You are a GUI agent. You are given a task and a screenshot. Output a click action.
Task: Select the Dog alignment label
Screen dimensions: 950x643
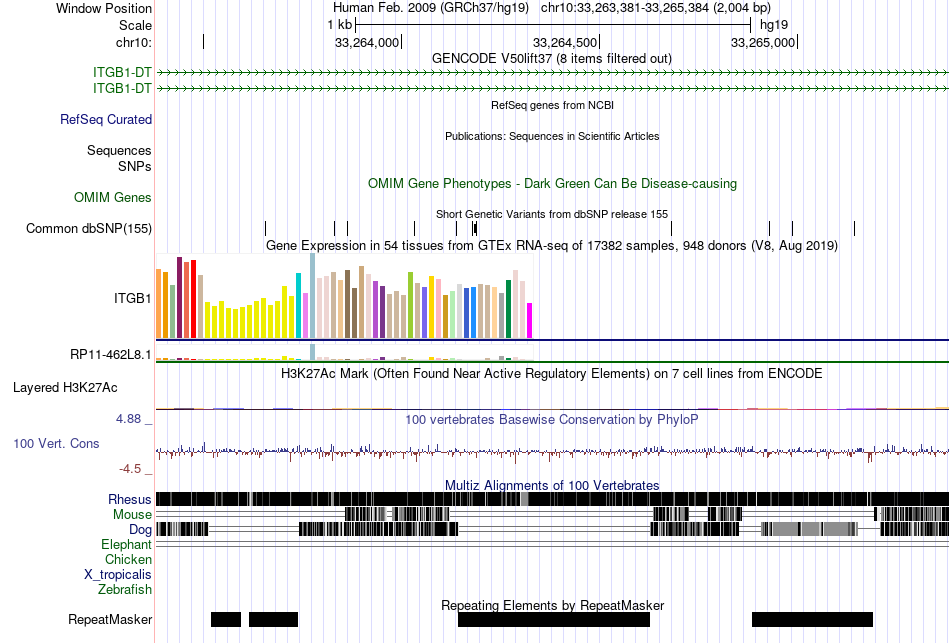point(140,530)
